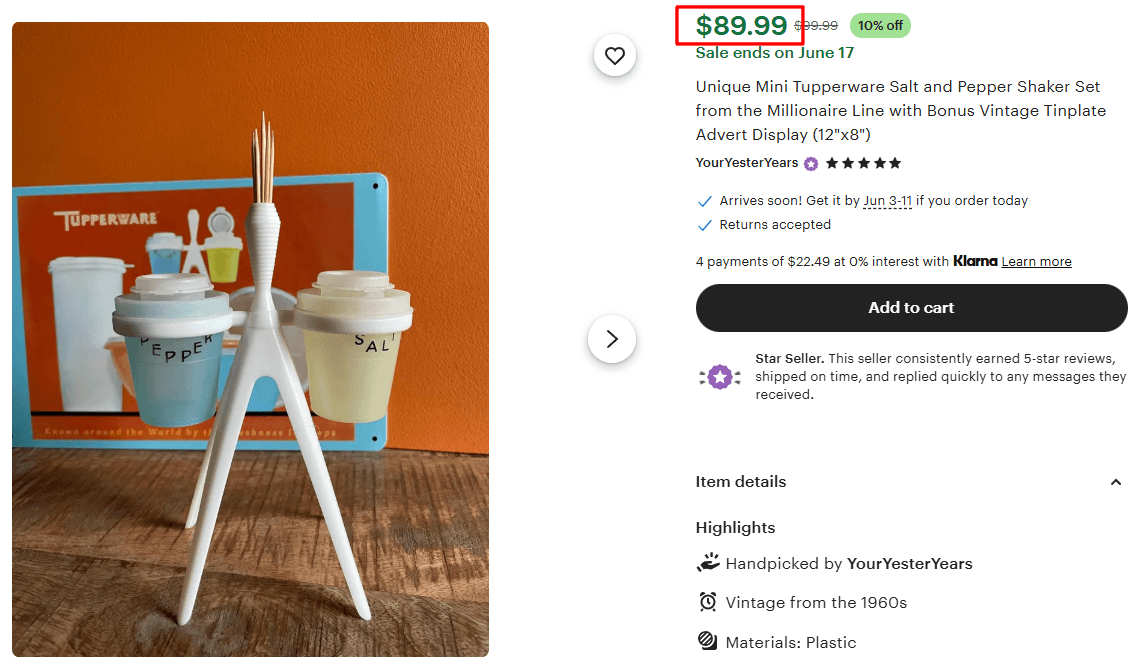Click the 10% off badge
The width and height of the screenshot is (1136, 671).
tap(880, 25)
